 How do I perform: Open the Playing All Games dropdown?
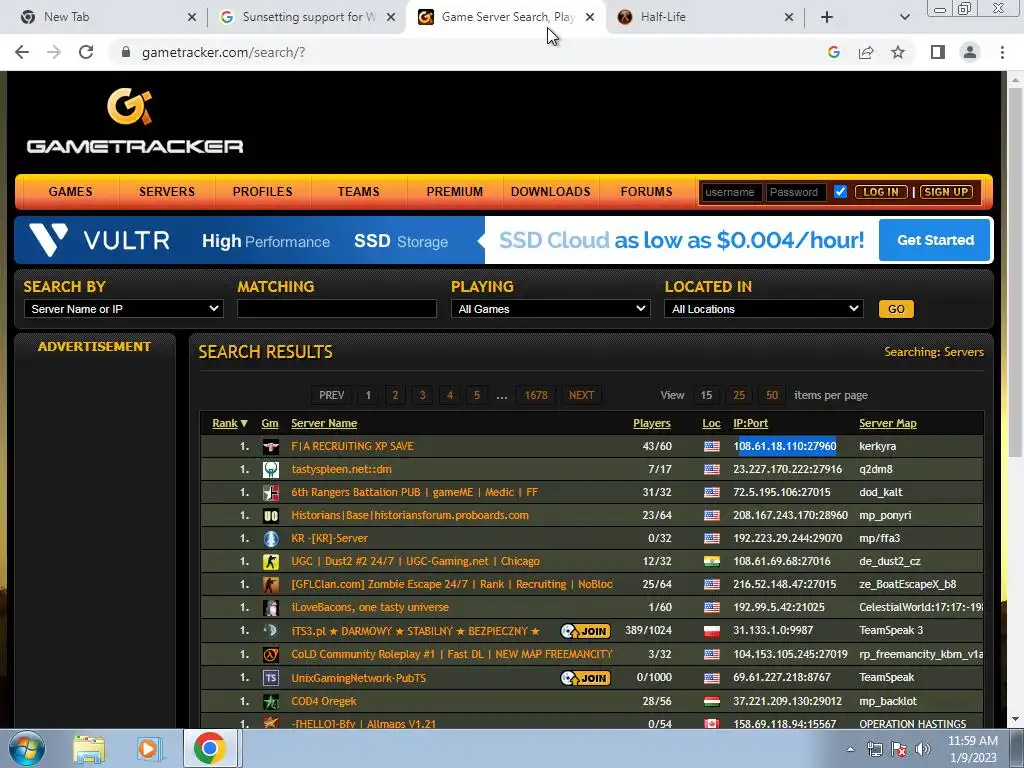tap(551, 309)
